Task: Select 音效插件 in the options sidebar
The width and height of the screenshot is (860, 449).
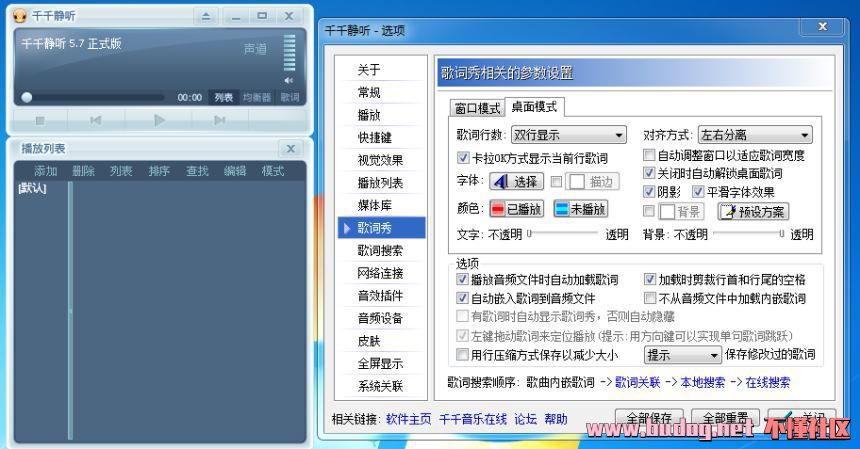Action: pyautogui.click(x=380, y=296)
